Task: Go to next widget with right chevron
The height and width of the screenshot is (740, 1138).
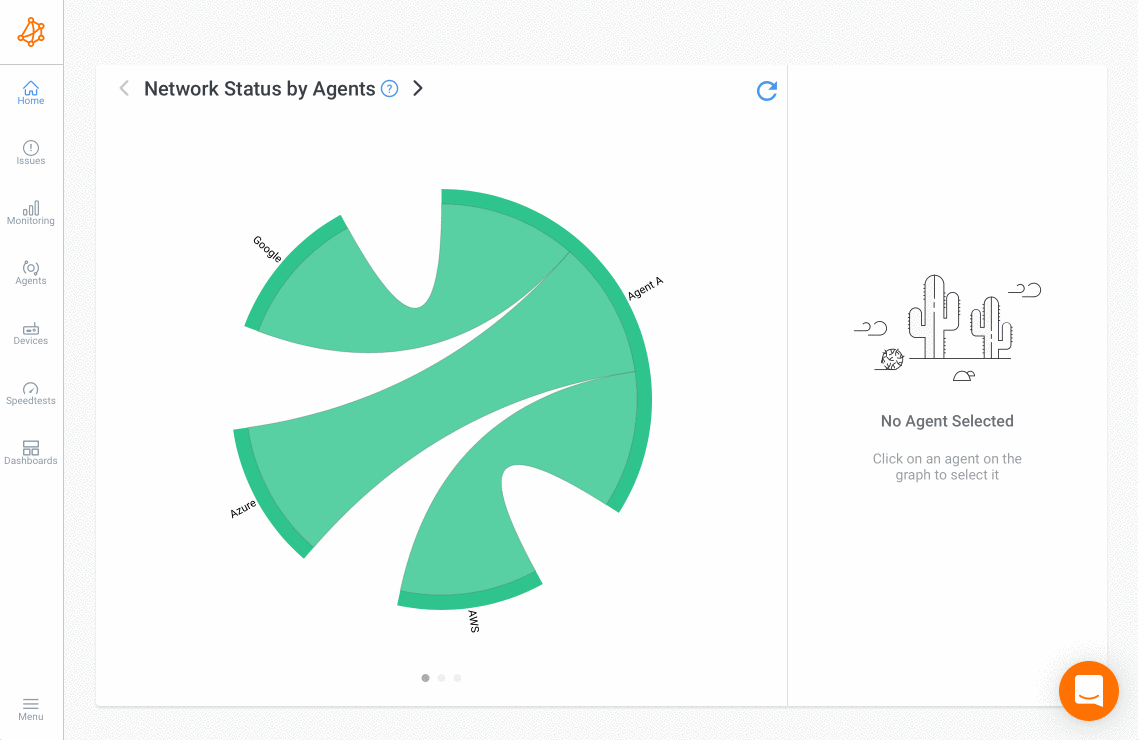Action: [x=418, y=88]
